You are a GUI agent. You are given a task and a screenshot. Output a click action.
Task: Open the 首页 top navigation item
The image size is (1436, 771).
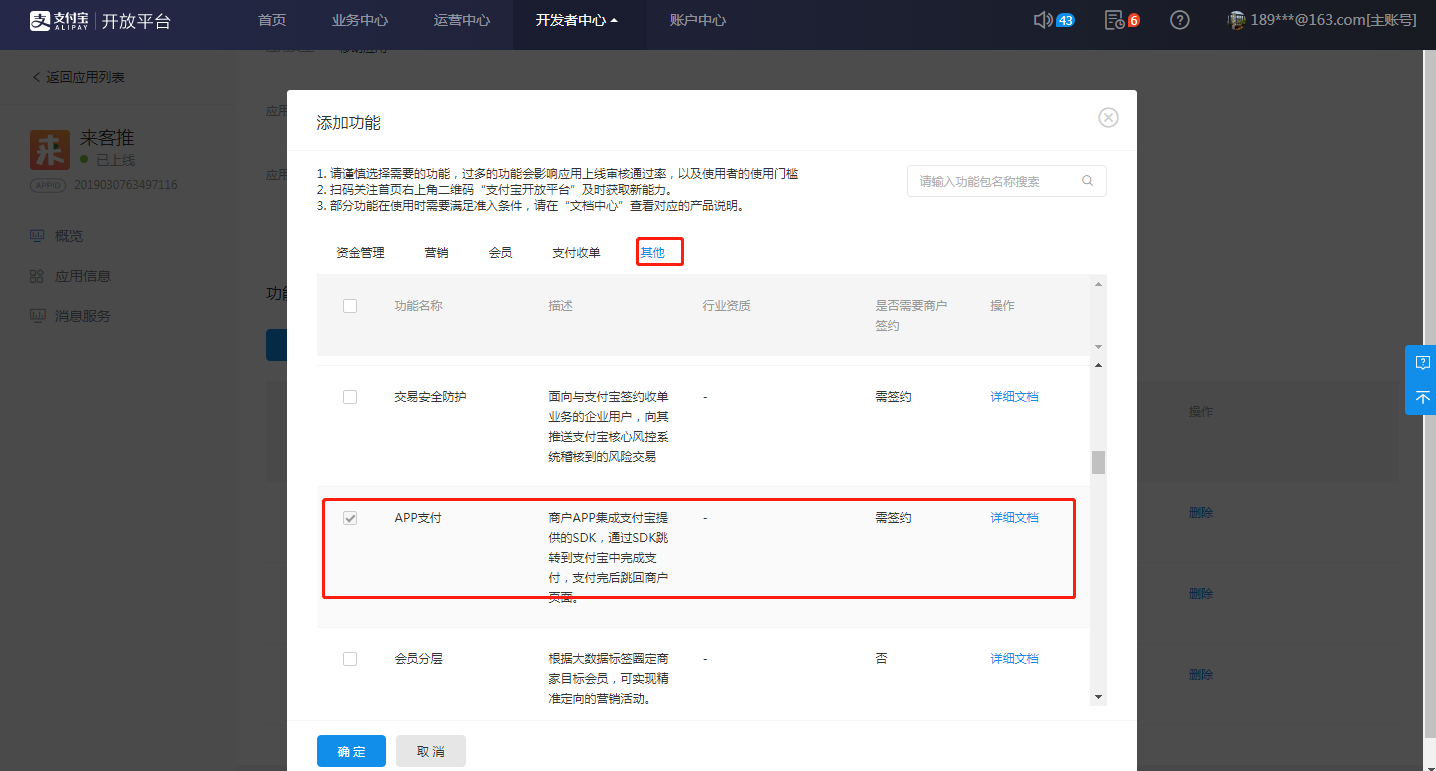[272, 20]
